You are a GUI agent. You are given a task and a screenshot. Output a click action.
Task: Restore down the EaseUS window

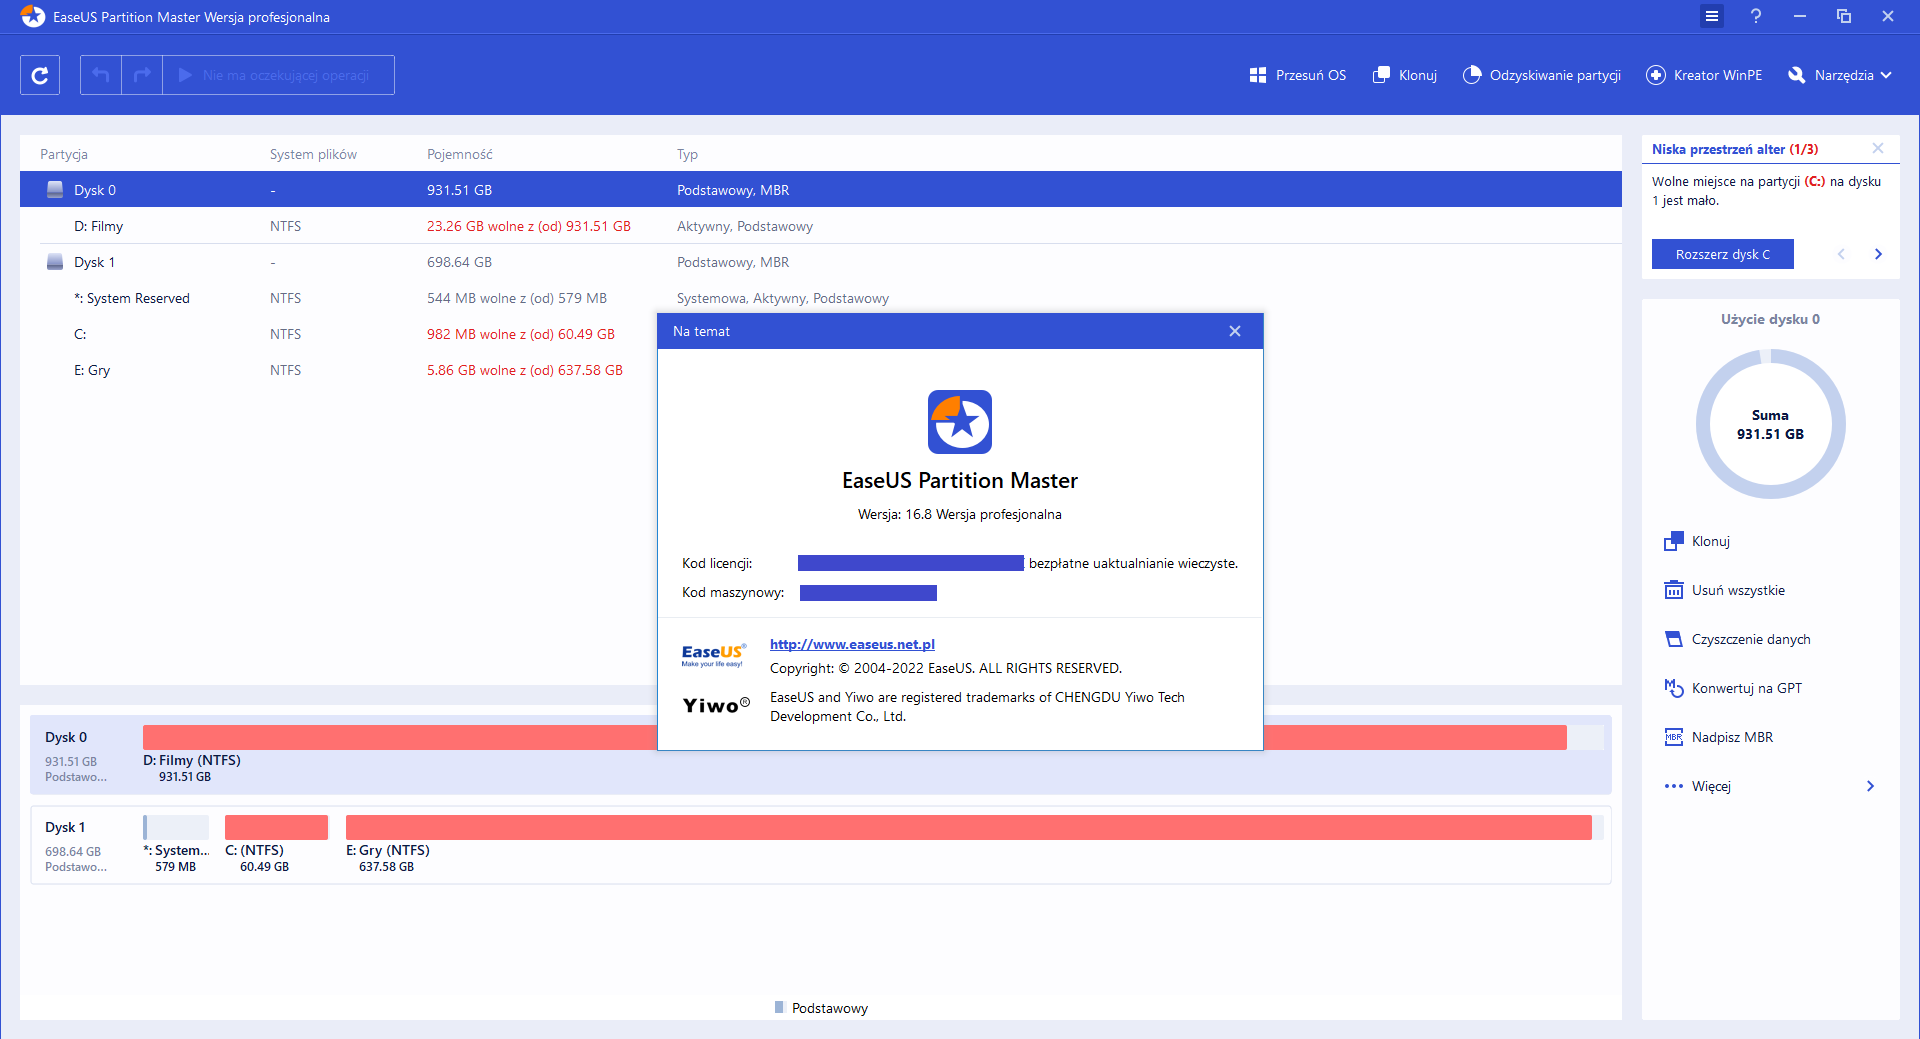(x=1844, y=16)
